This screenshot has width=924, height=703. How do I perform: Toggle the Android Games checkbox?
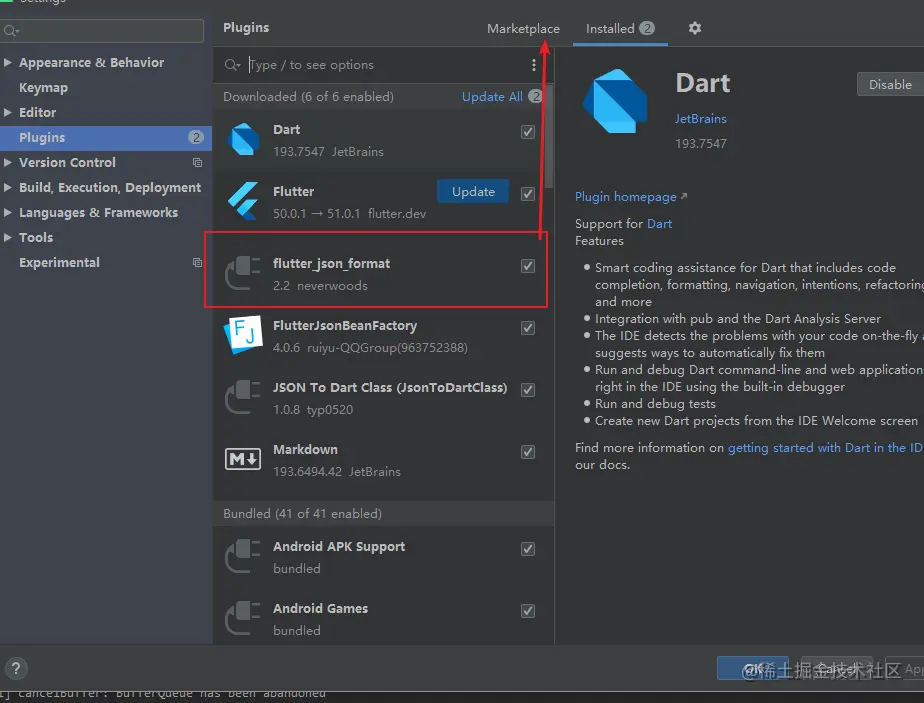(x=528, y=610)
